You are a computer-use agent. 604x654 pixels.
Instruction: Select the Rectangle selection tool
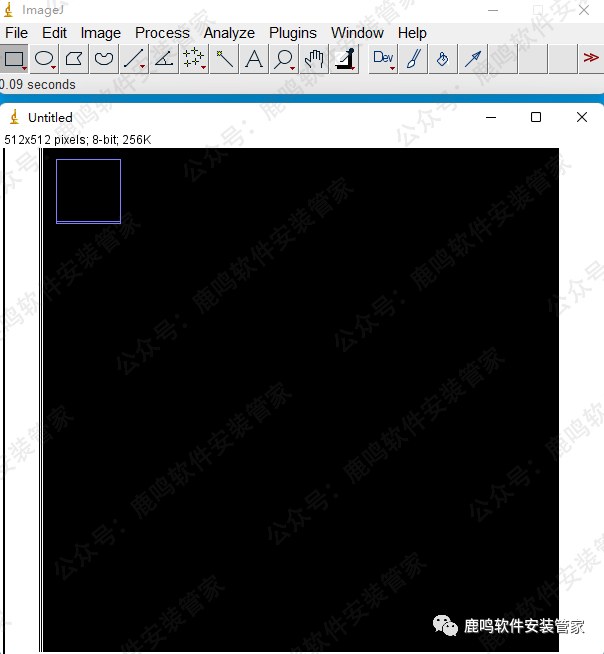14,59
